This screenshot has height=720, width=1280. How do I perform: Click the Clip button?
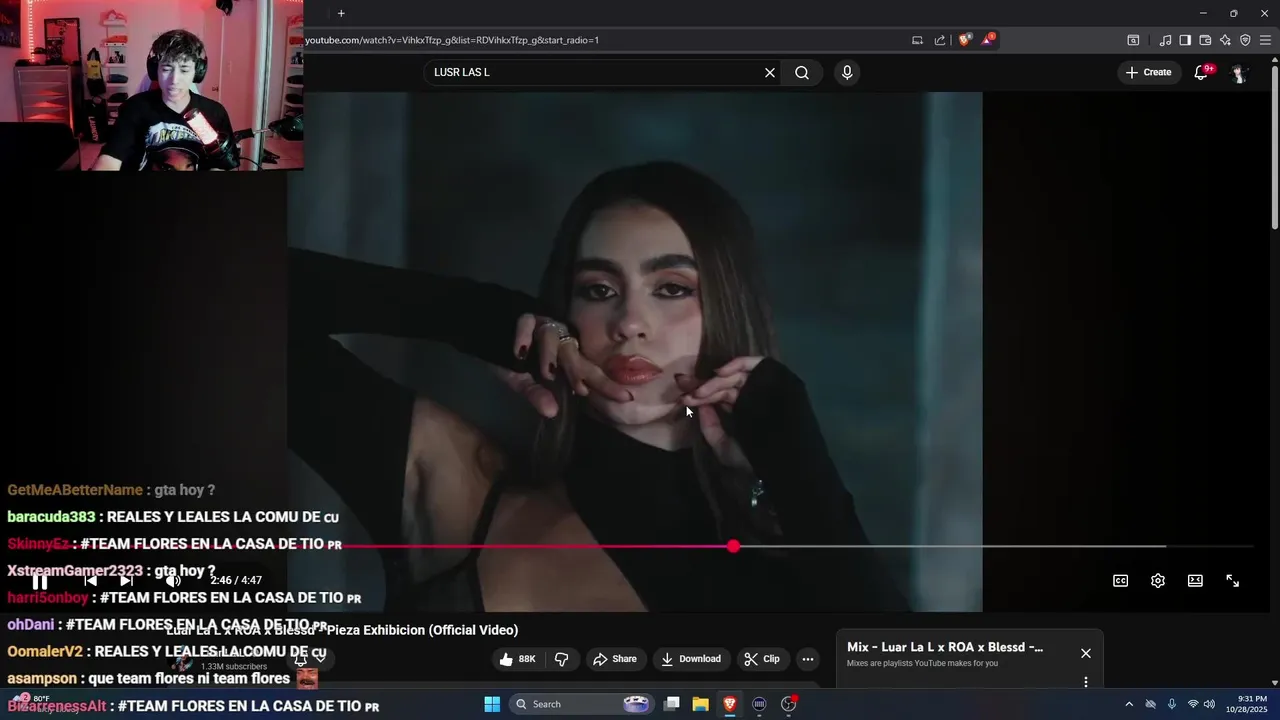762,659
